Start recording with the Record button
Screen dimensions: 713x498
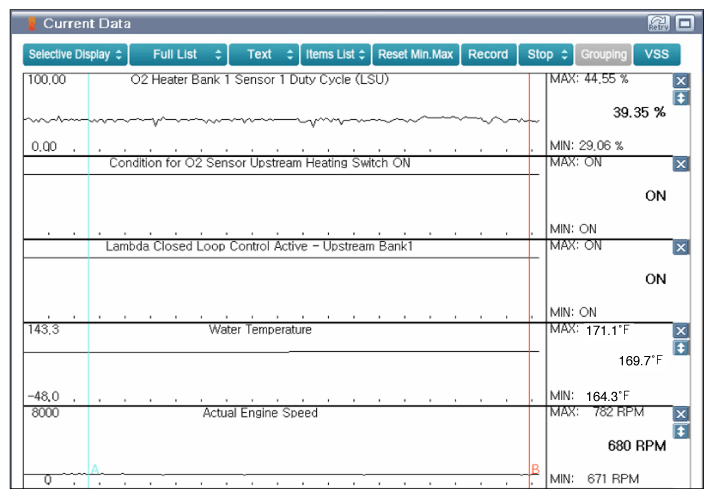tap(488, 54)
